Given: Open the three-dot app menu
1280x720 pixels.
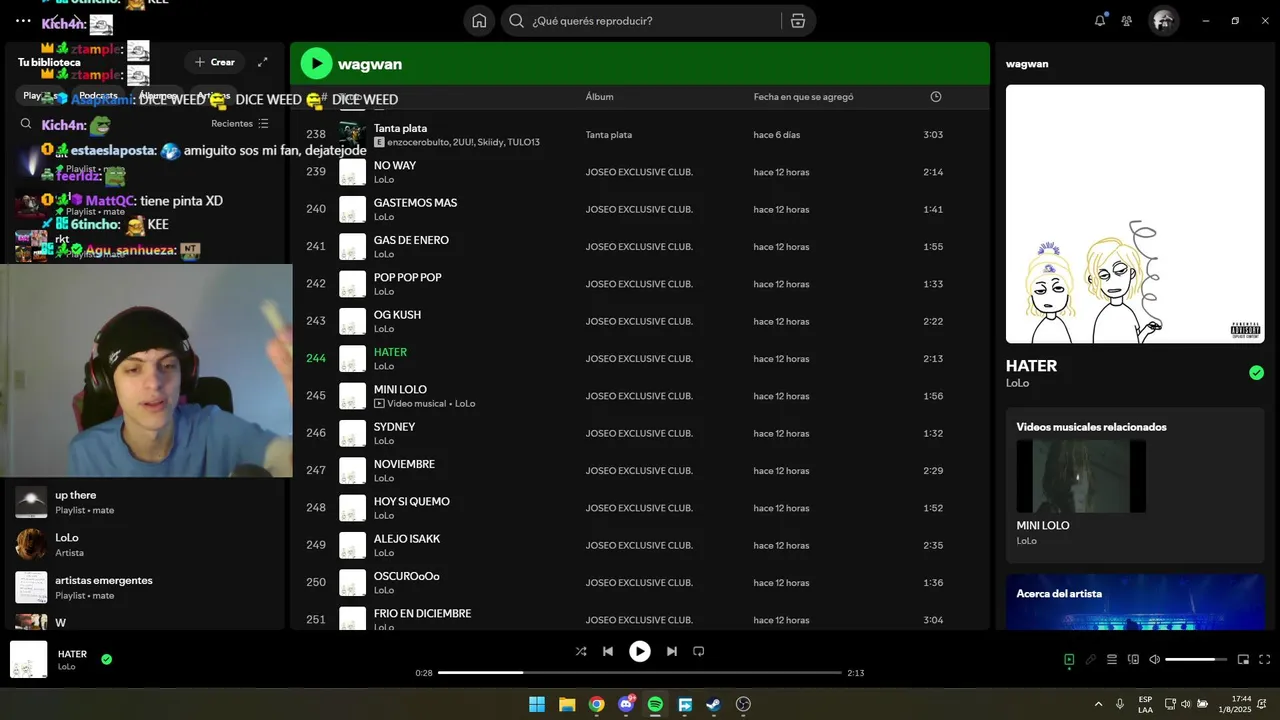Looking at the screenshot, I should (23, 21).
